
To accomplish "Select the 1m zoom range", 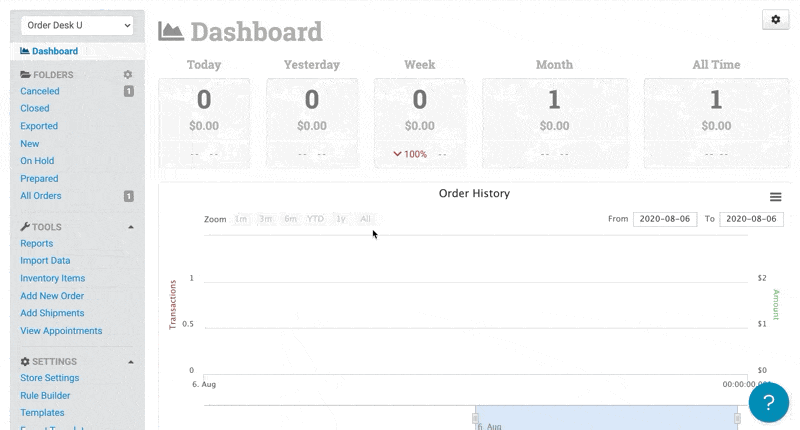I will pyautogui.click(x=240, y=219).
